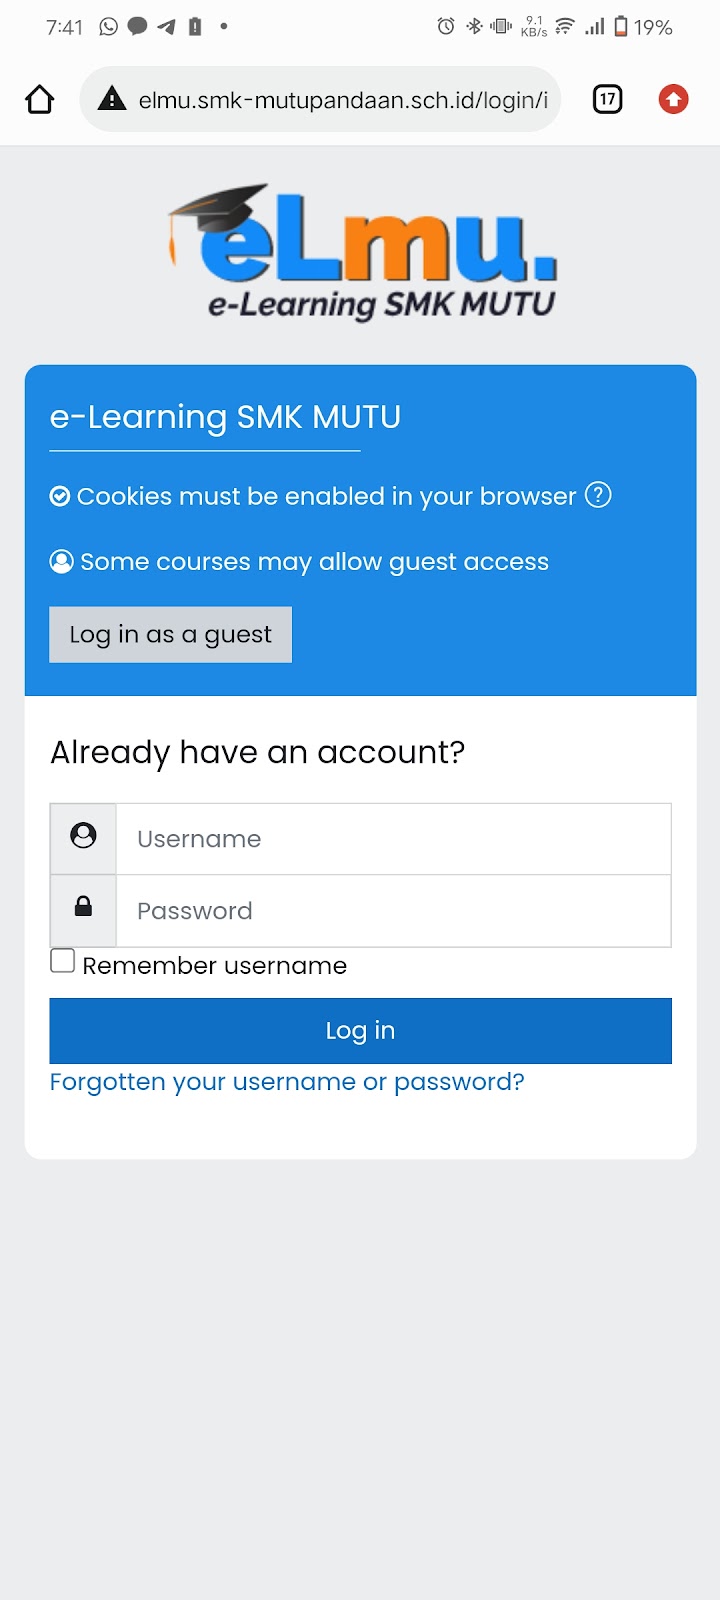Tap the red update arrow icon

[674, 99]
